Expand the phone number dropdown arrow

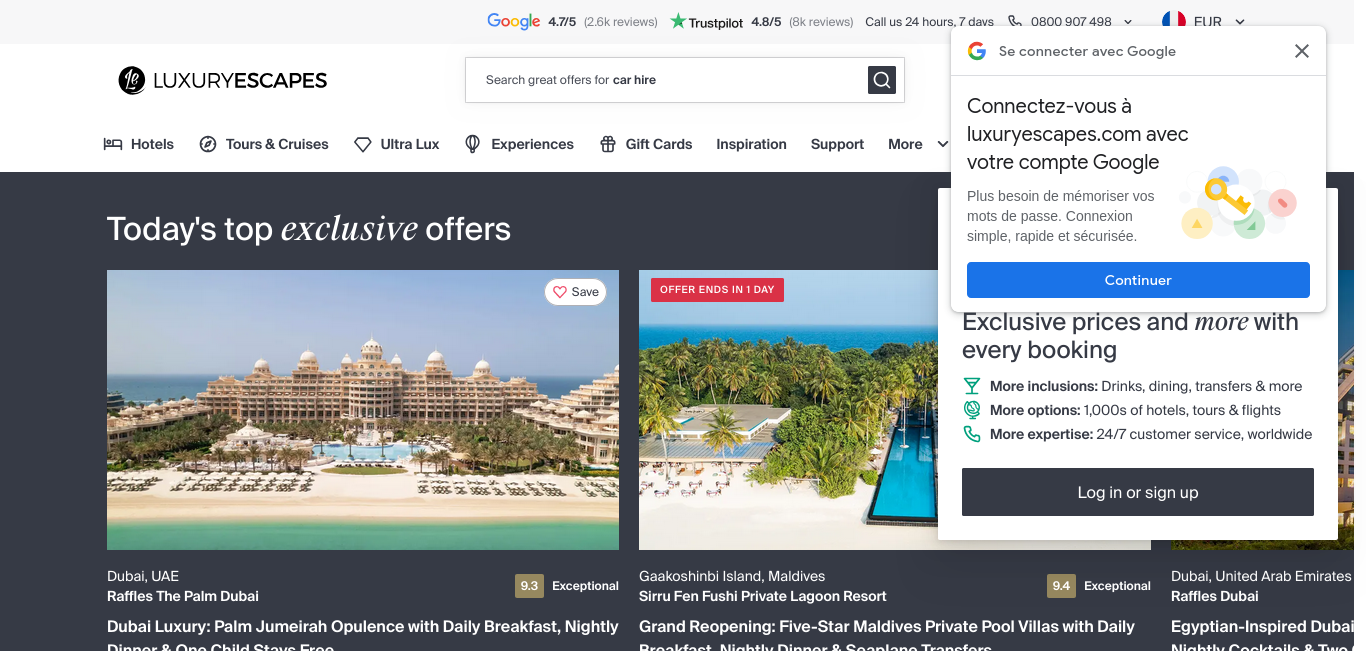click(x=1128, y=21)
